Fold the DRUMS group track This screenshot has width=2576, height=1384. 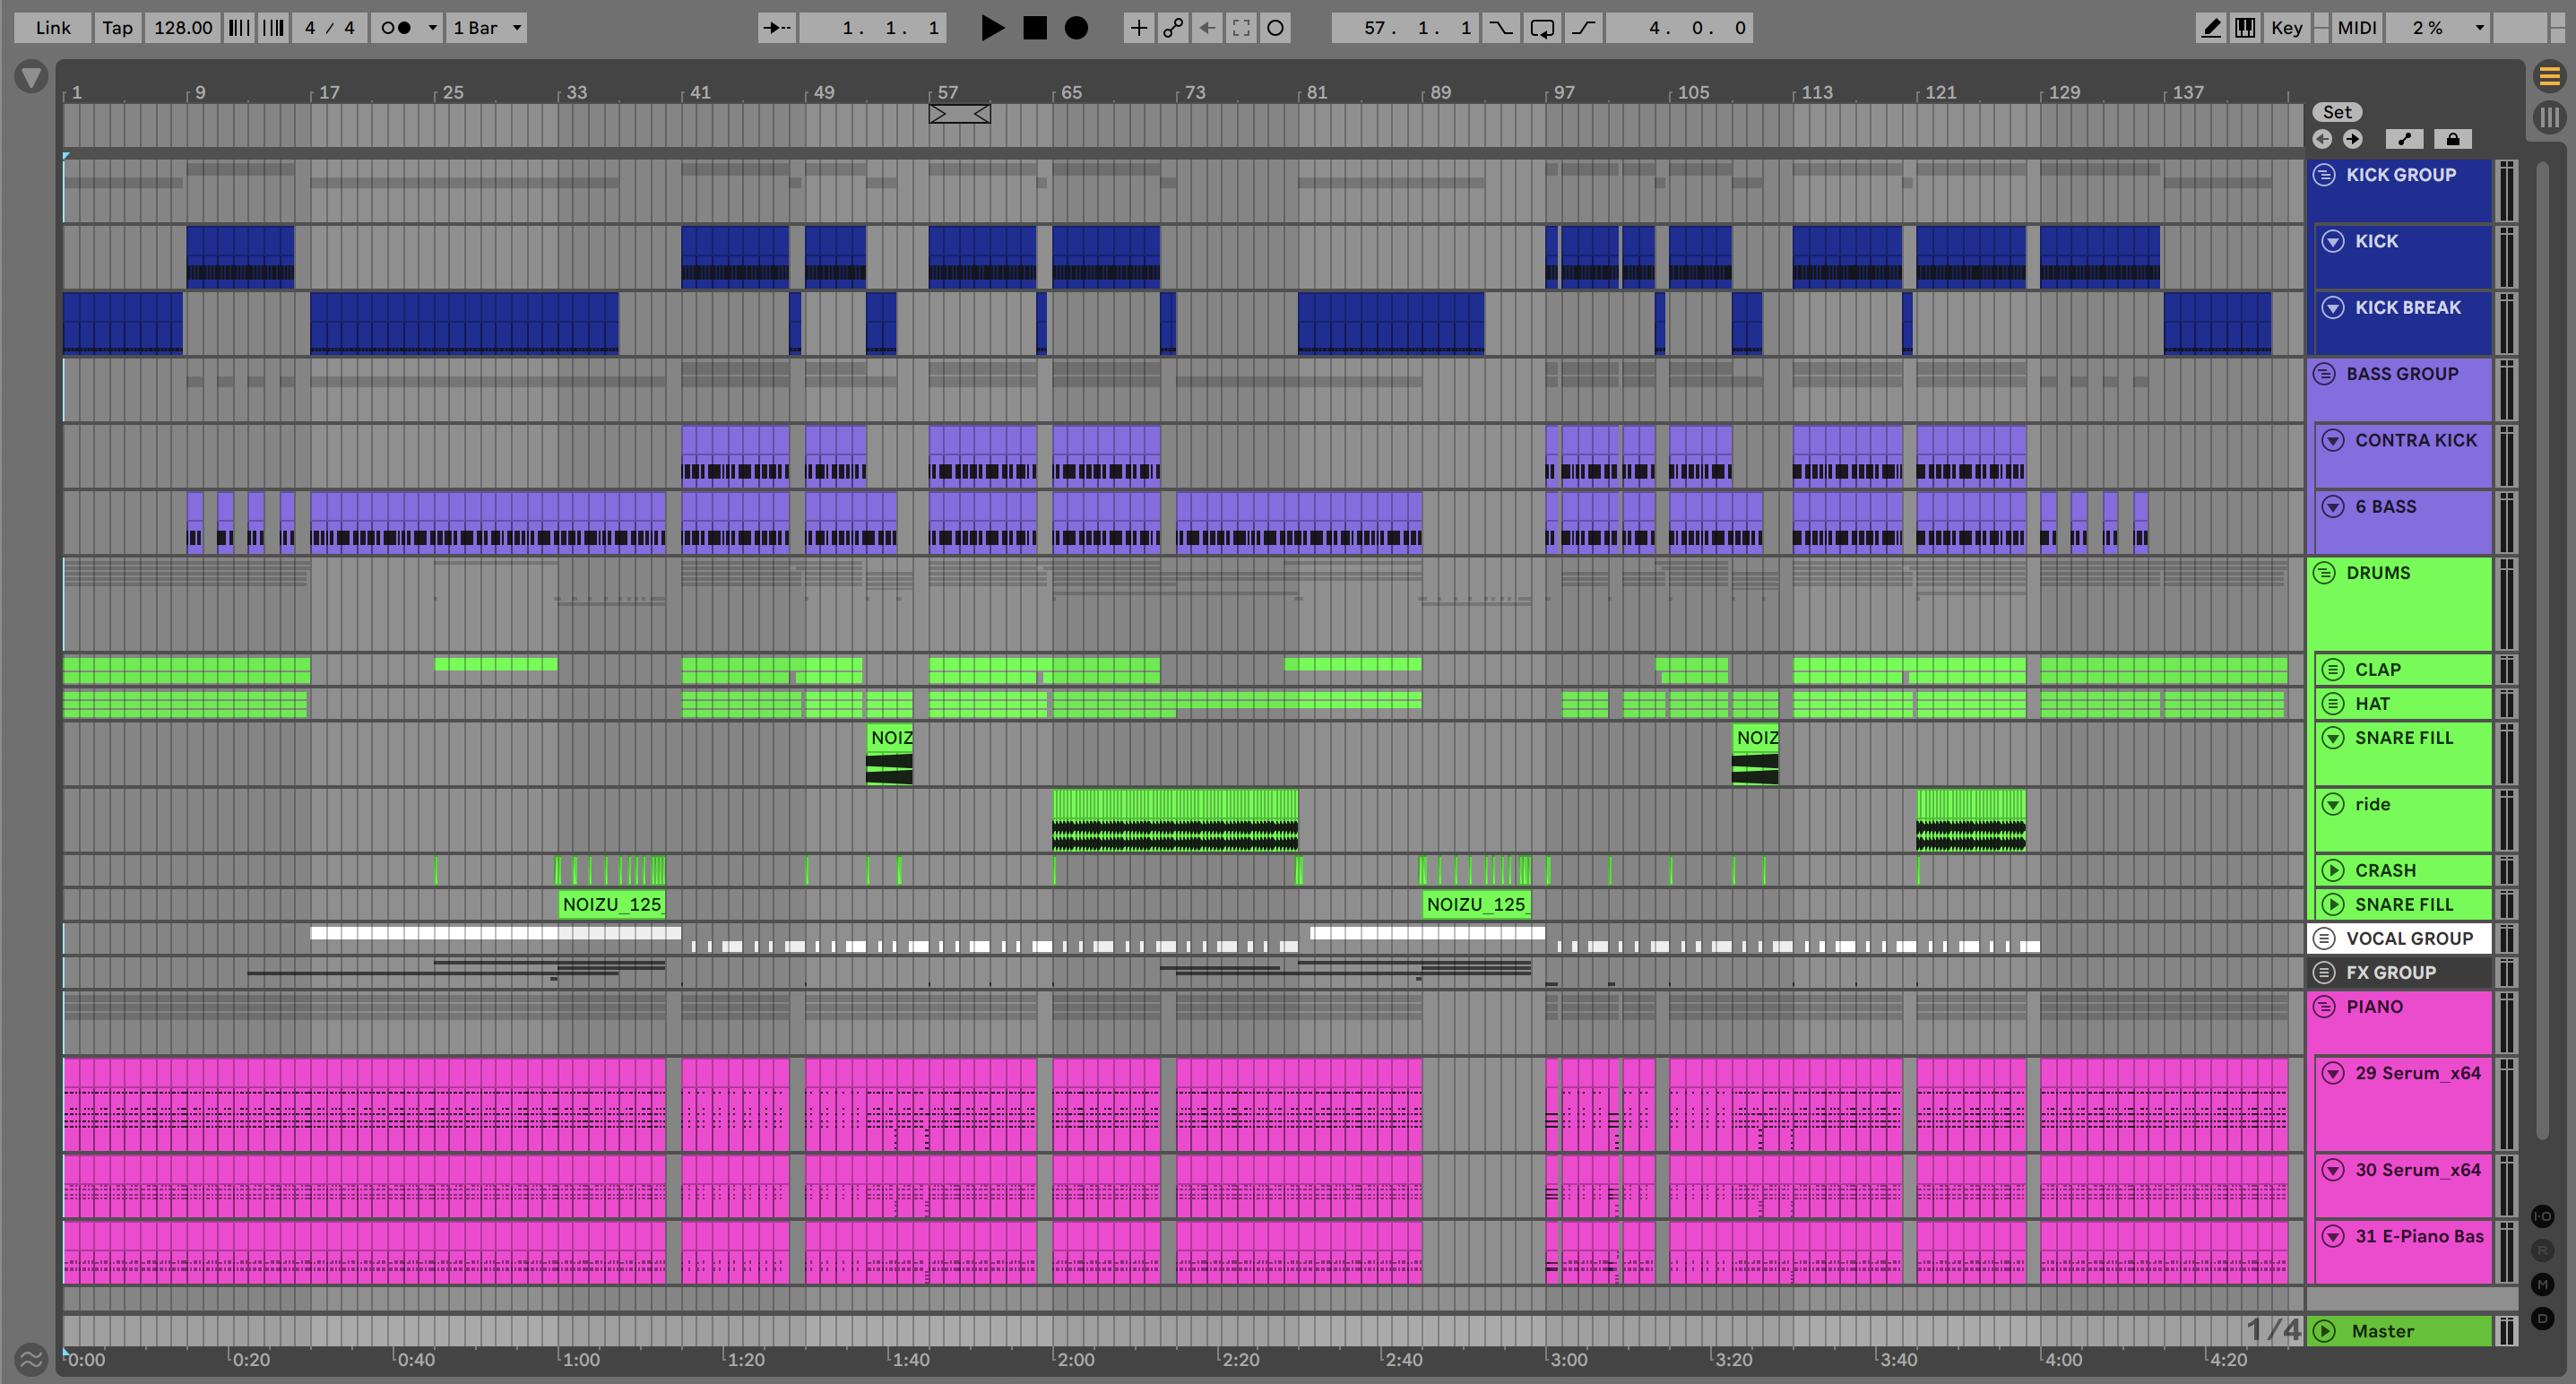pyautogui.click(x=2324, y=573)
